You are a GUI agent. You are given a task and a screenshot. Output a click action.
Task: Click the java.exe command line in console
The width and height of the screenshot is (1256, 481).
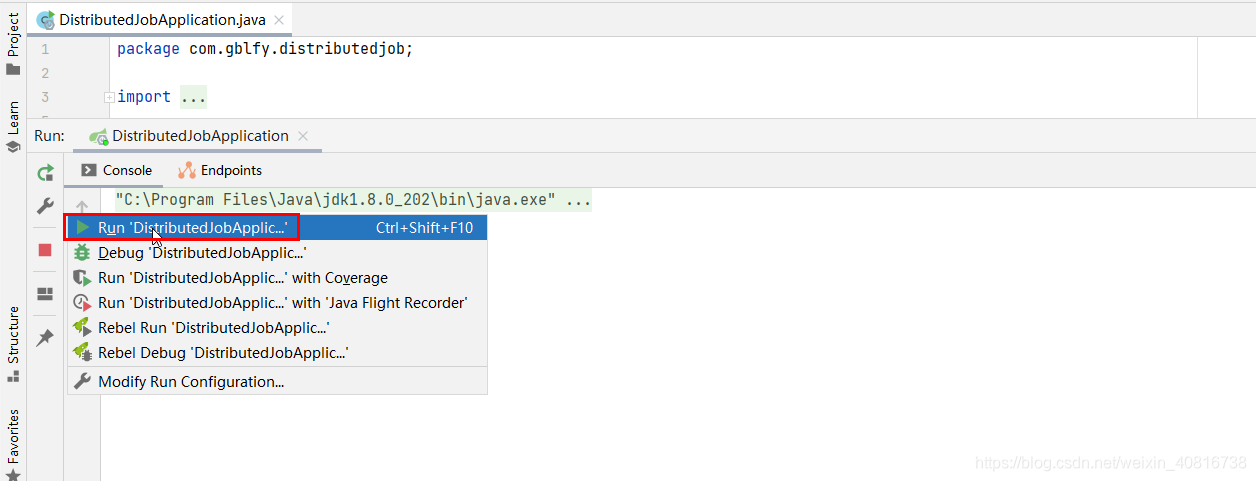point(353,200)
